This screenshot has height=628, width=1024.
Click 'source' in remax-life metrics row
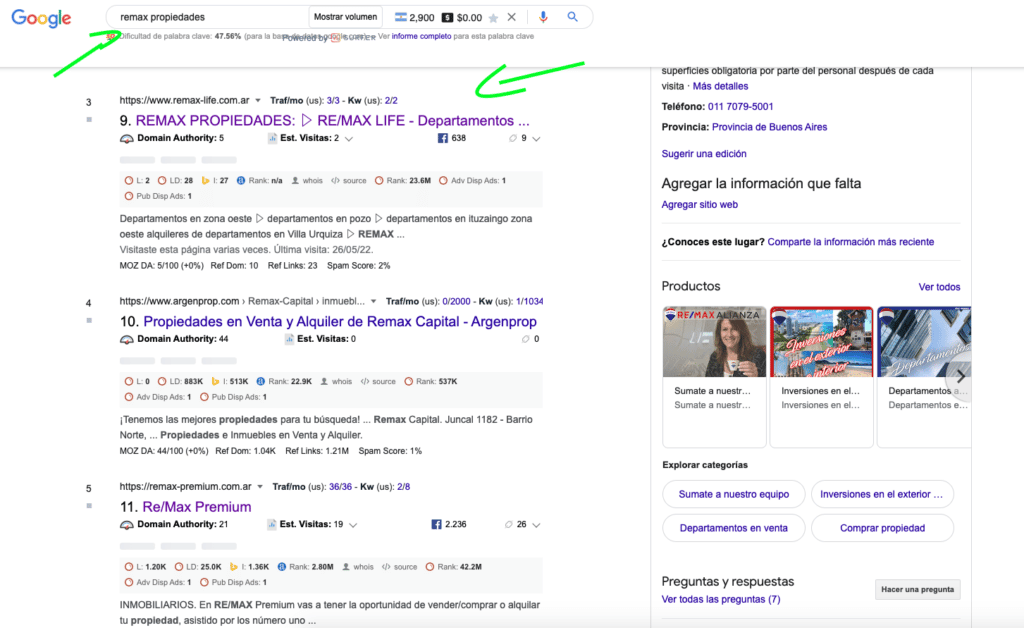(349, 181)
